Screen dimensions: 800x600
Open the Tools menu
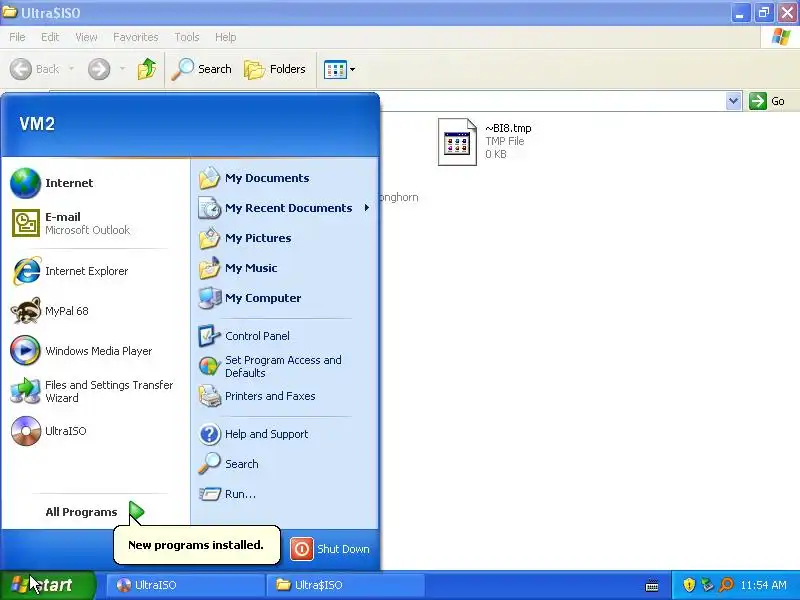click(187, 37)
